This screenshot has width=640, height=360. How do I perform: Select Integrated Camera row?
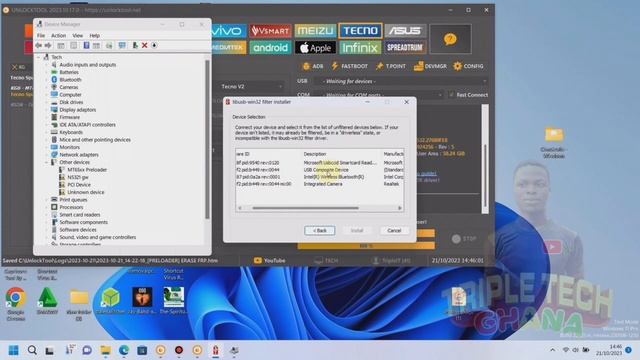coord(320,184)
